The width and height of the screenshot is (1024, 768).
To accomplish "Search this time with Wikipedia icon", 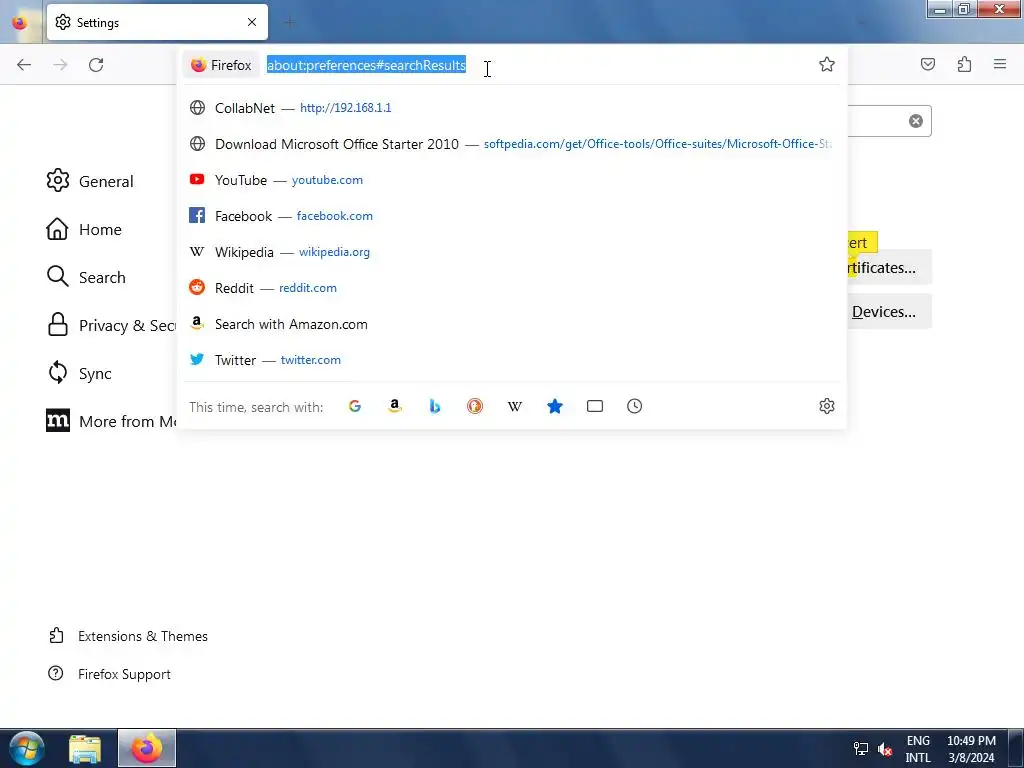I will pos(515,406).
